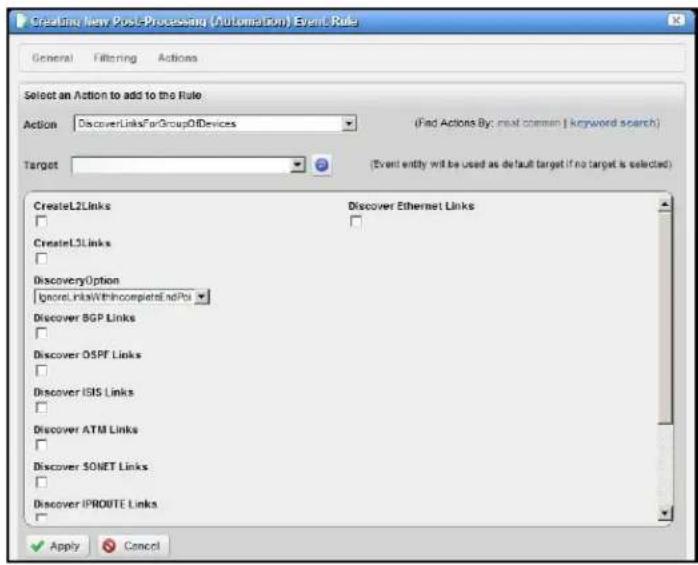This screenshot has height=565, width=698.
Task: Tick the Discover Ethernet Links checkbox
Action: tap(356, 221)
